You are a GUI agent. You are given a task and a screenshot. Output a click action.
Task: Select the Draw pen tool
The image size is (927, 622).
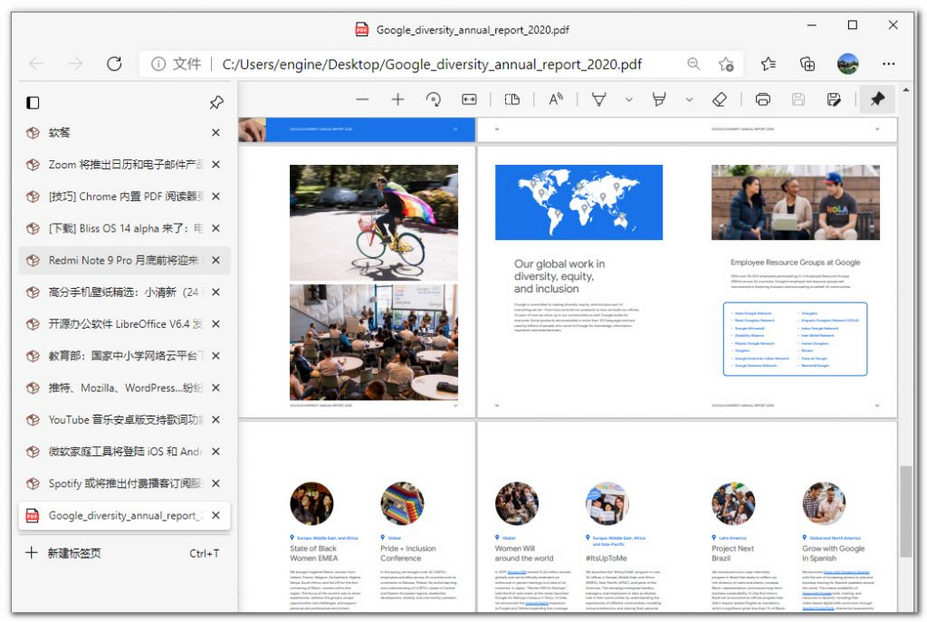599,99
